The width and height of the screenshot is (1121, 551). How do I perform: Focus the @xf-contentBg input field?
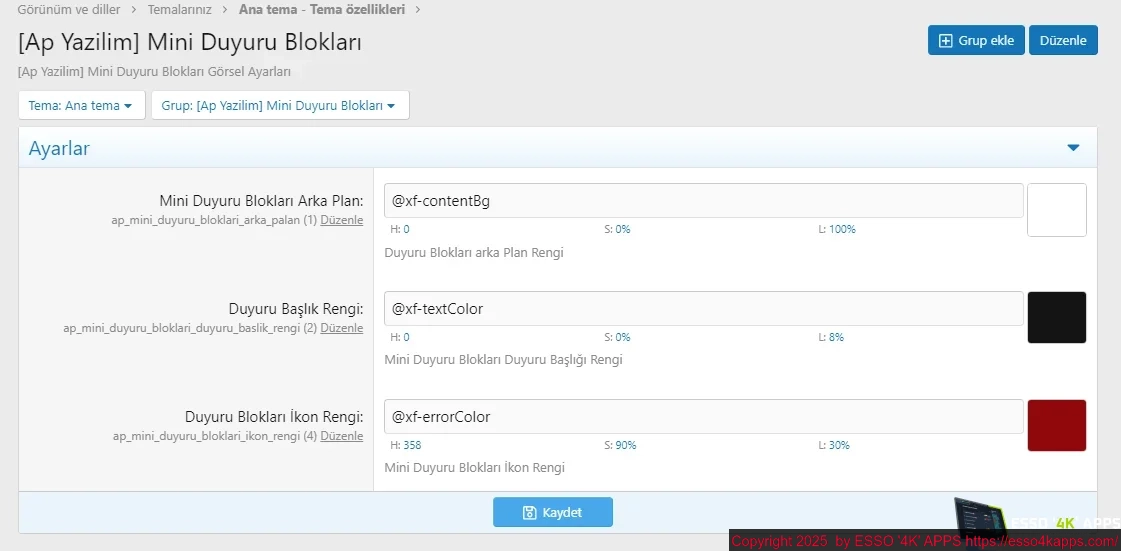click(703, 201)
